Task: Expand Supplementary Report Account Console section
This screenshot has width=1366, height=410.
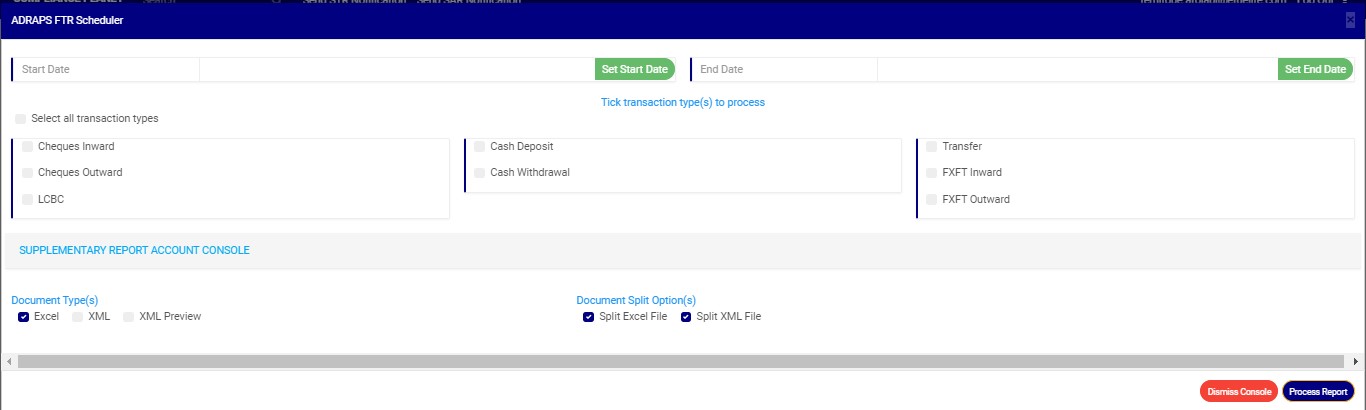Action: [134, 251]
